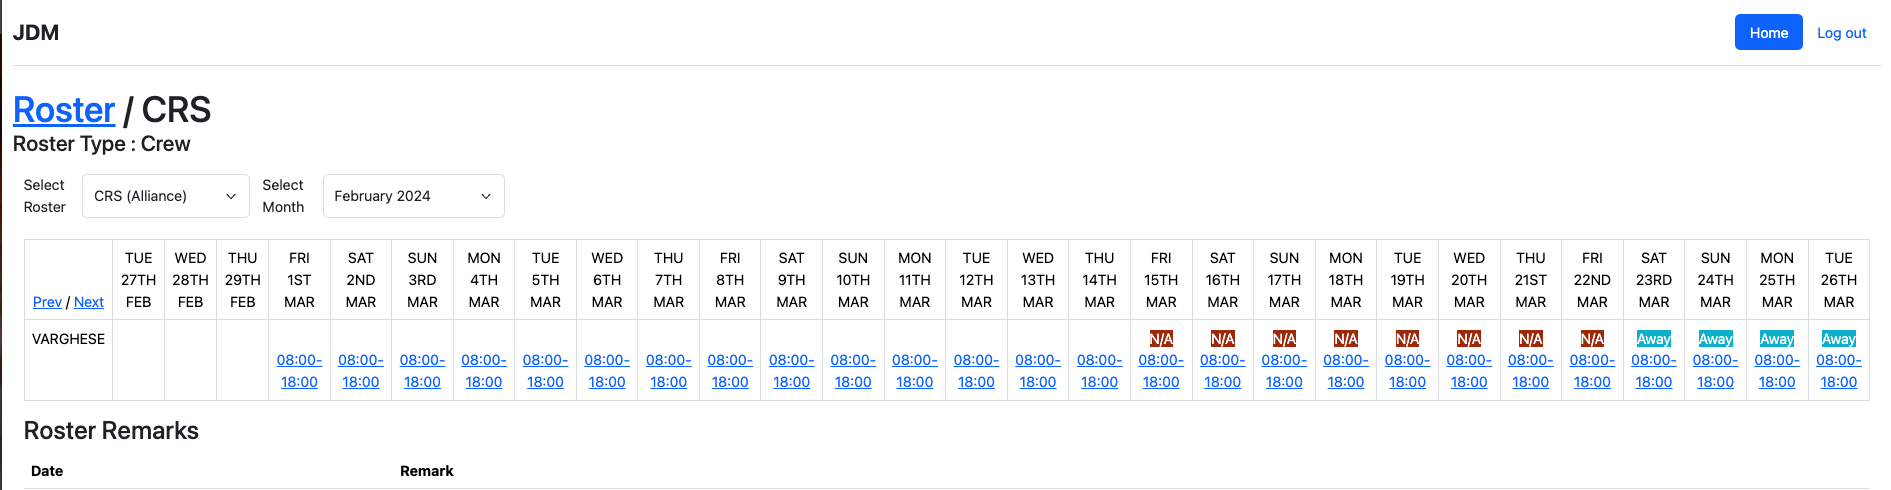
Task: Open Friday 22nd March shift 08:00-18:00
Action: coord(1592,371)
